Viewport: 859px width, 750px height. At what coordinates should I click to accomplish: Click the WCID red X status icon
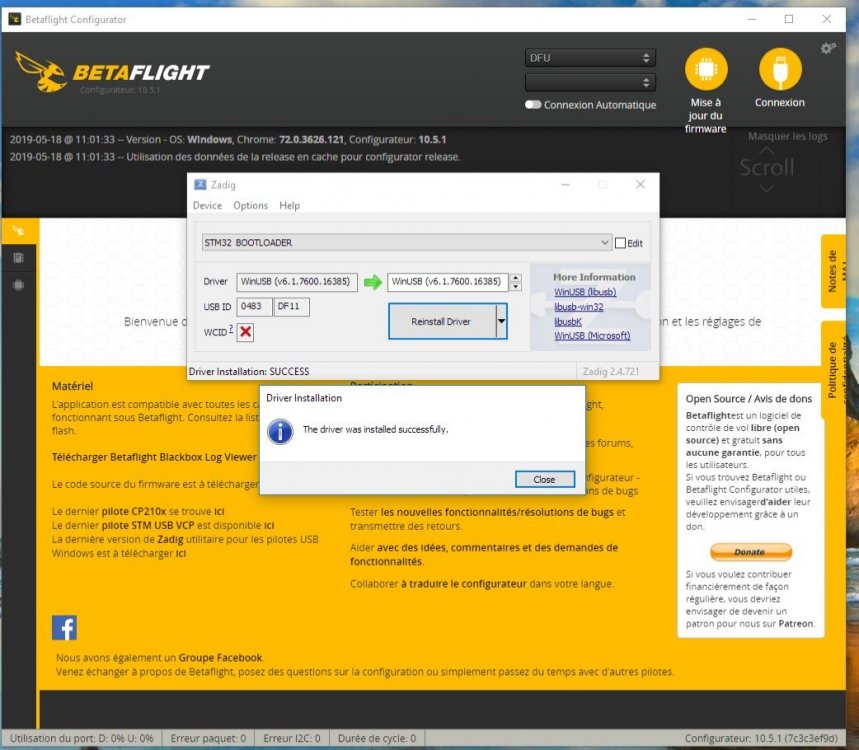[245, 331]
